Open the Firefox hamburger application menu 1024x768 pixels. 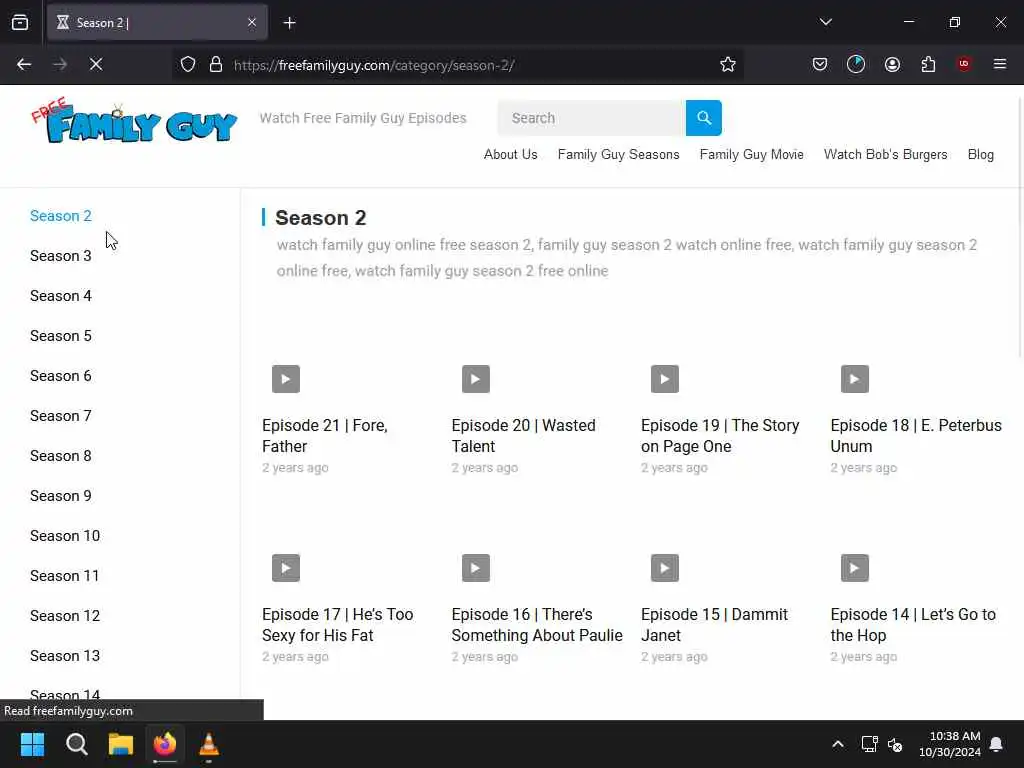(x=1000, y=64)
